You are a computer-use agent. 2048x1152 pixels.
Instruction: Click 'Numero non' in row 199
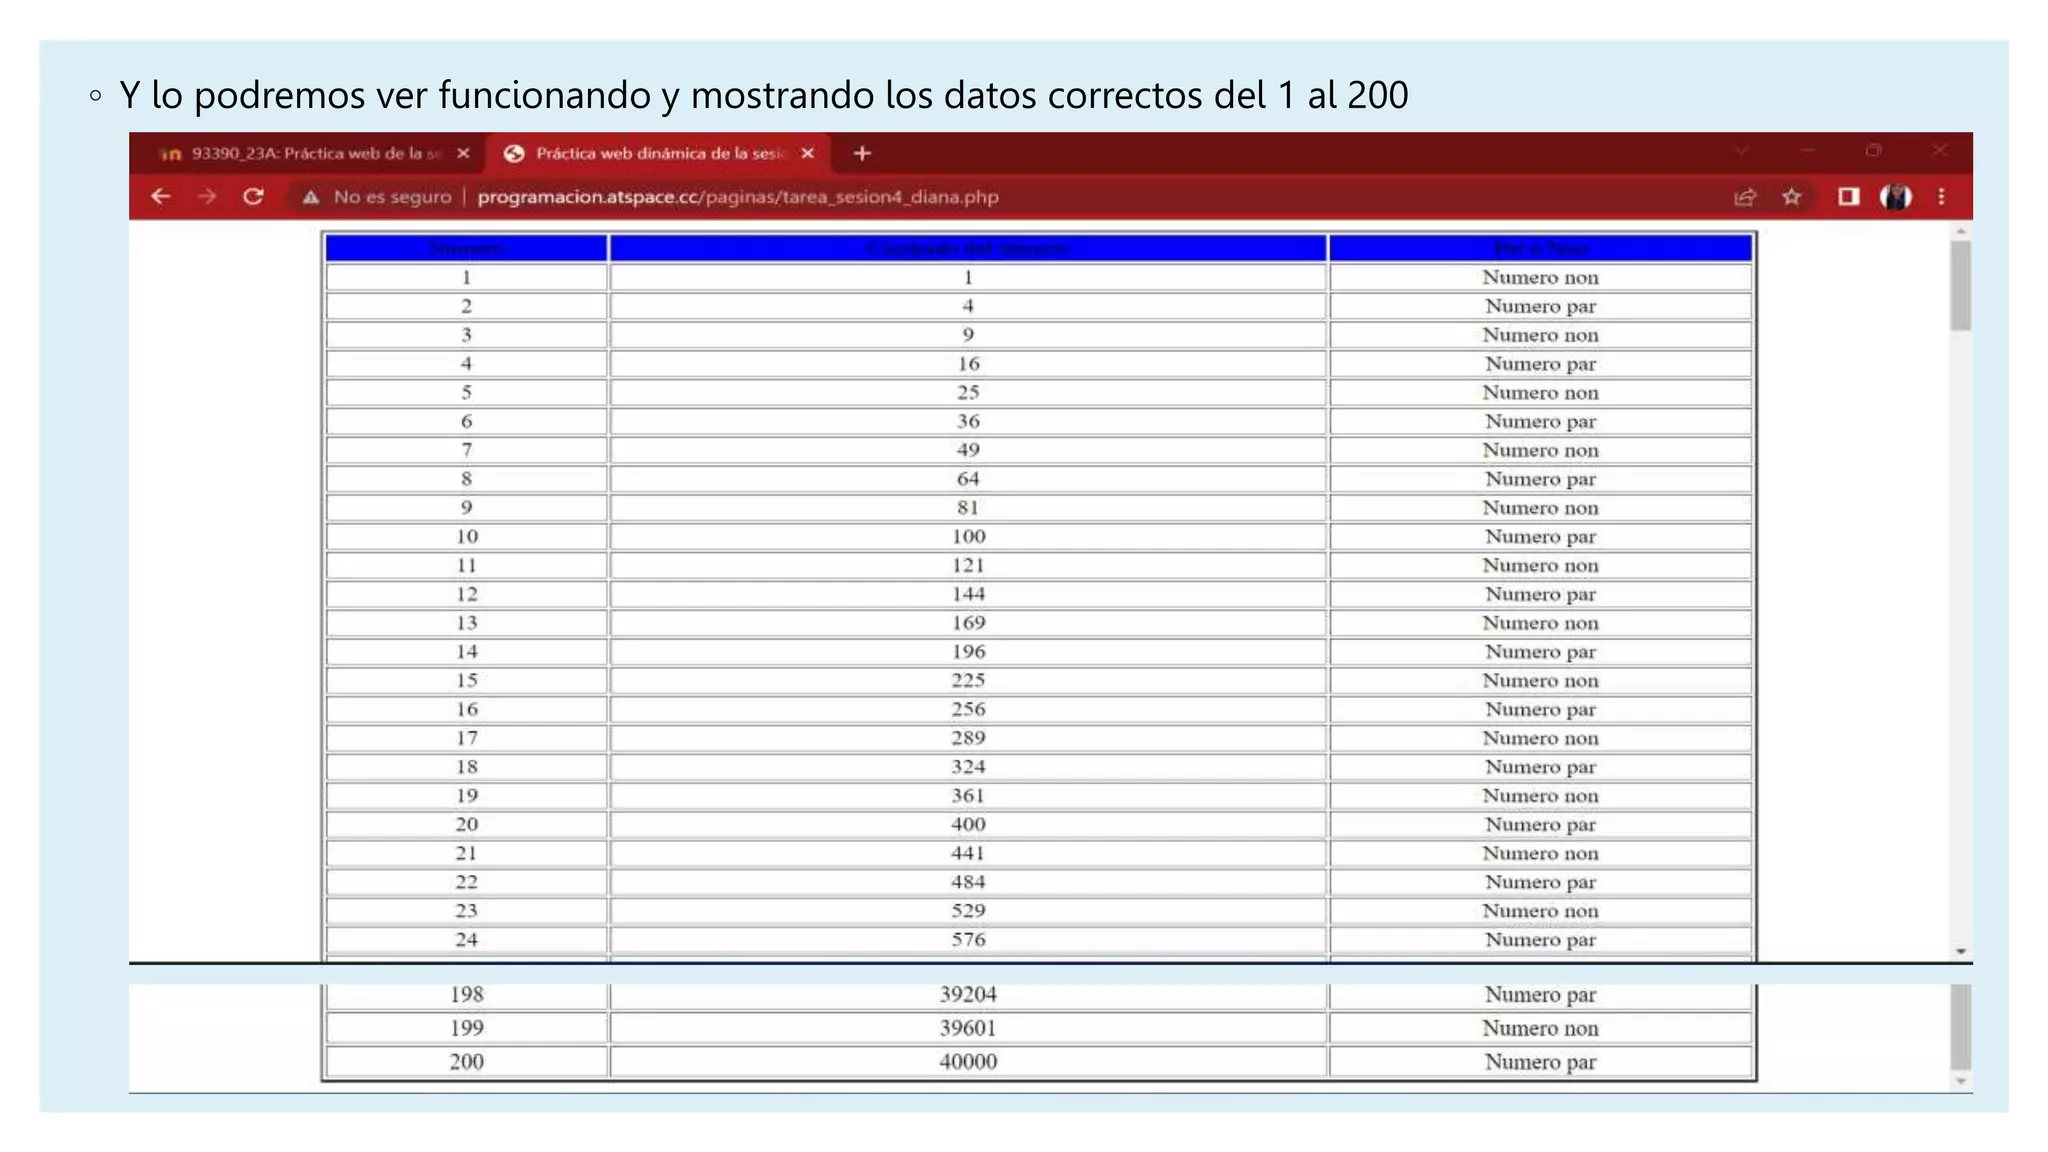[x=1541, y=1028]
